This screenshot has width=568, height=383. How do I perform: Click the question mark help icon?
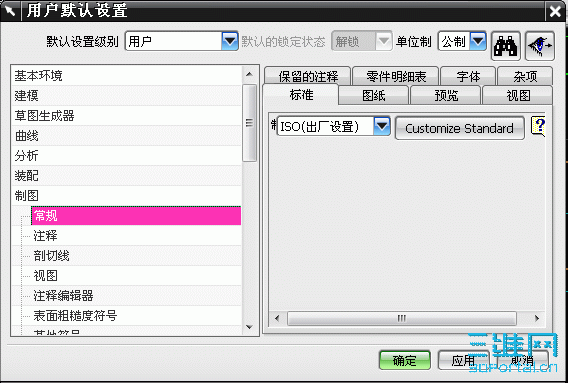(x=538, y=126)
